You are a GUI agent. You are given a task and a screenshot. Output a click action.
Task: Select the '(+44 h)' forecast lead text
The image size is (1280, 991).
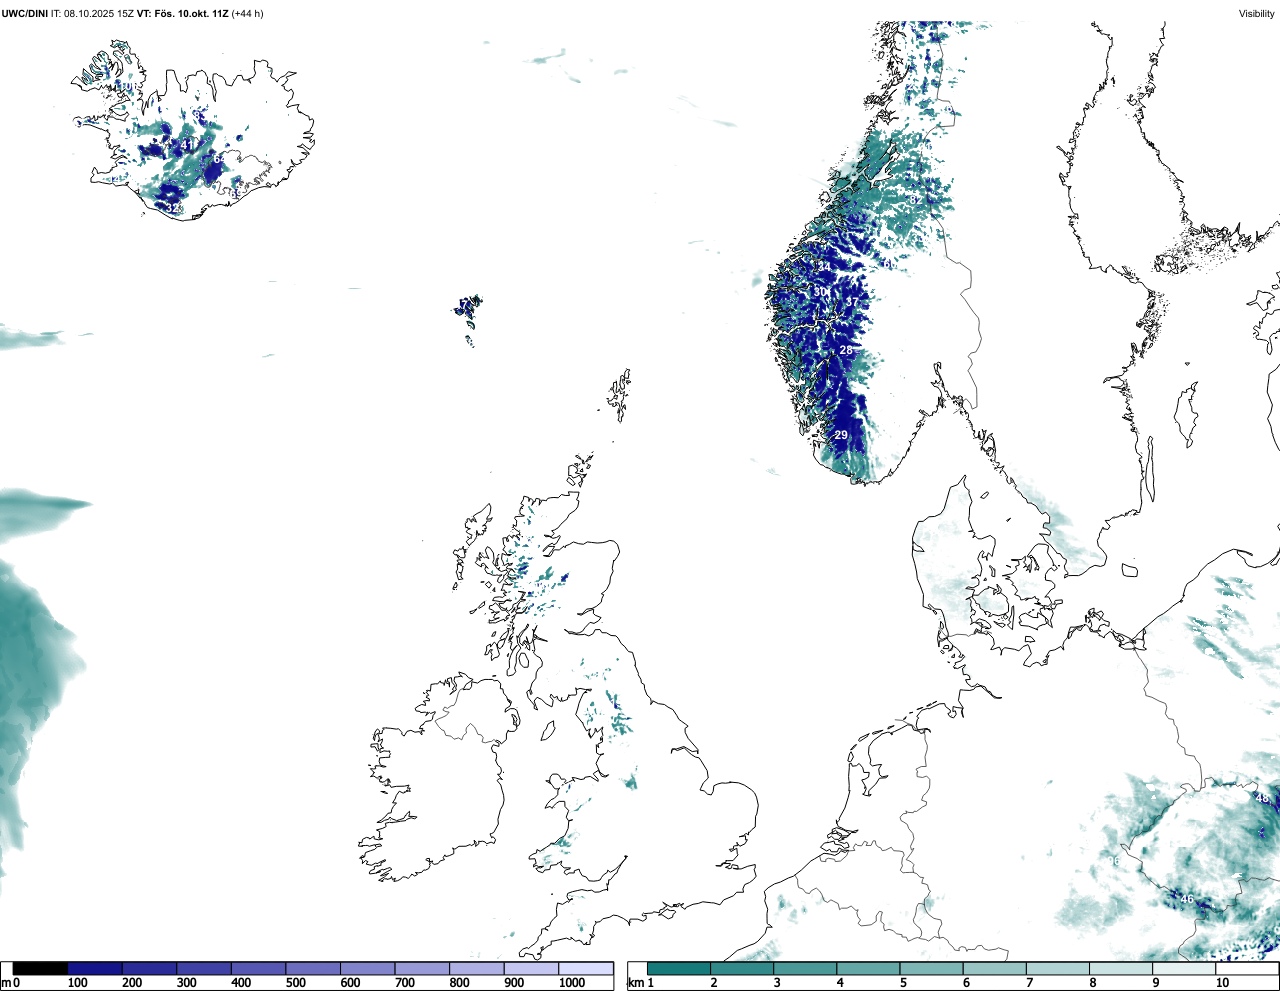point(247,14)
